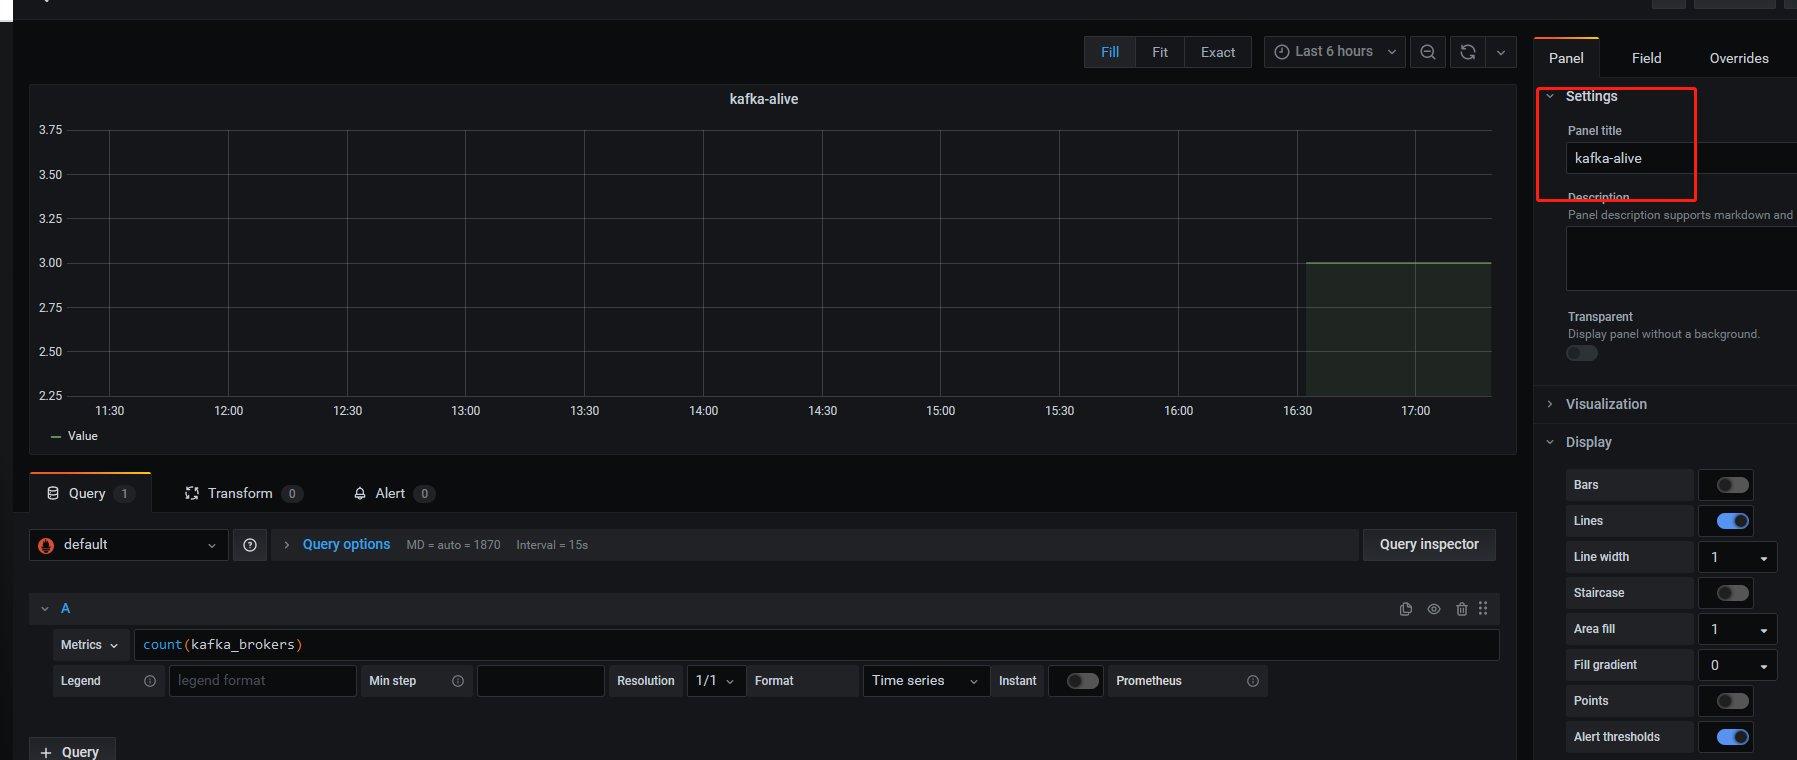The height and width of the screenshot is (760, 1797).
Task: Click the data source help icon
Action: [250, 545]
